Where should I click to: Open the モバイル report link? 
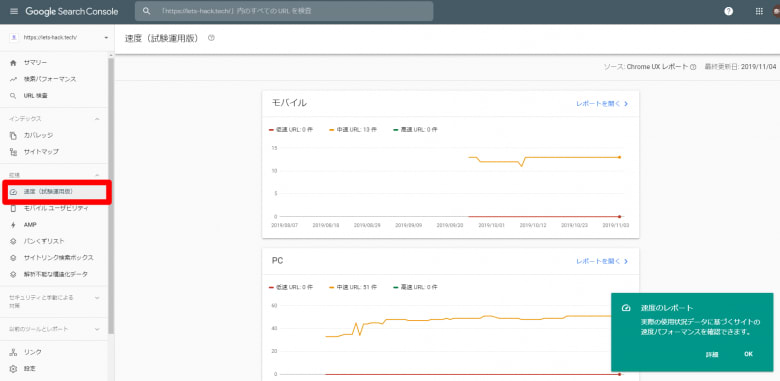[x=602, y=104]
